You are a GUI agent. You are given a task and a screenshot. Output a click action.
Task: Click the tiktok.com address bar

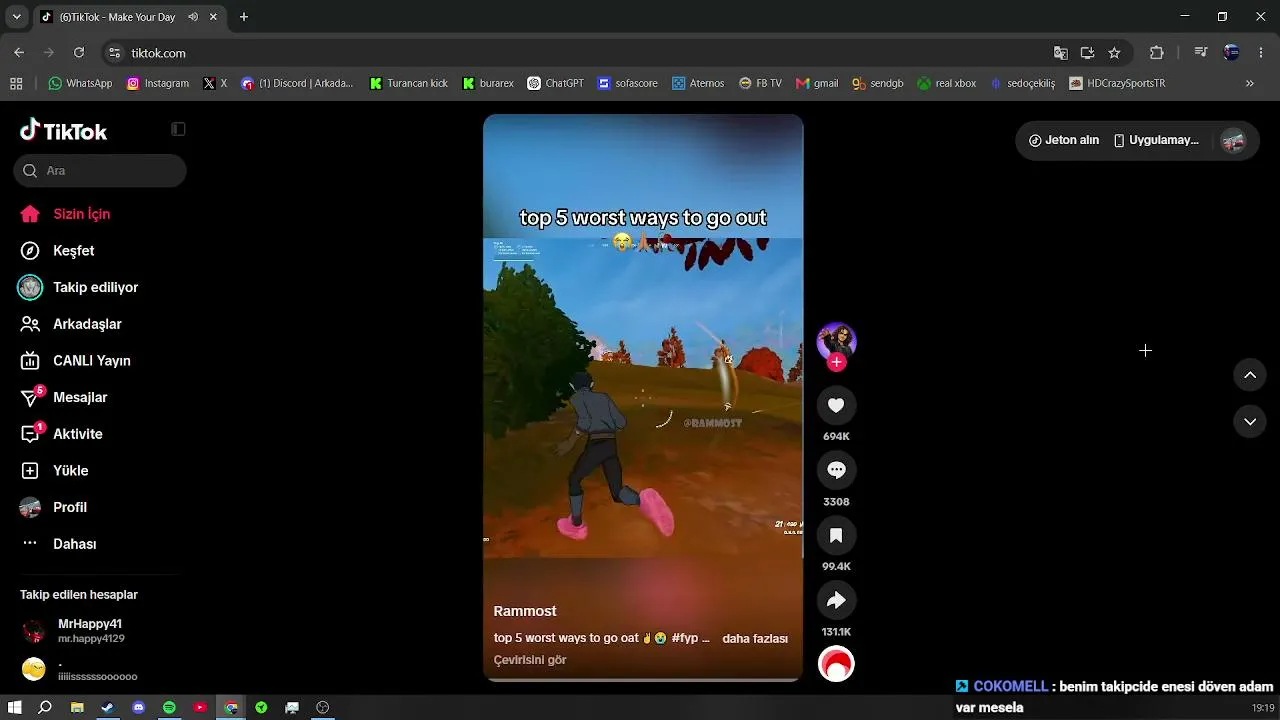[580, 53]
